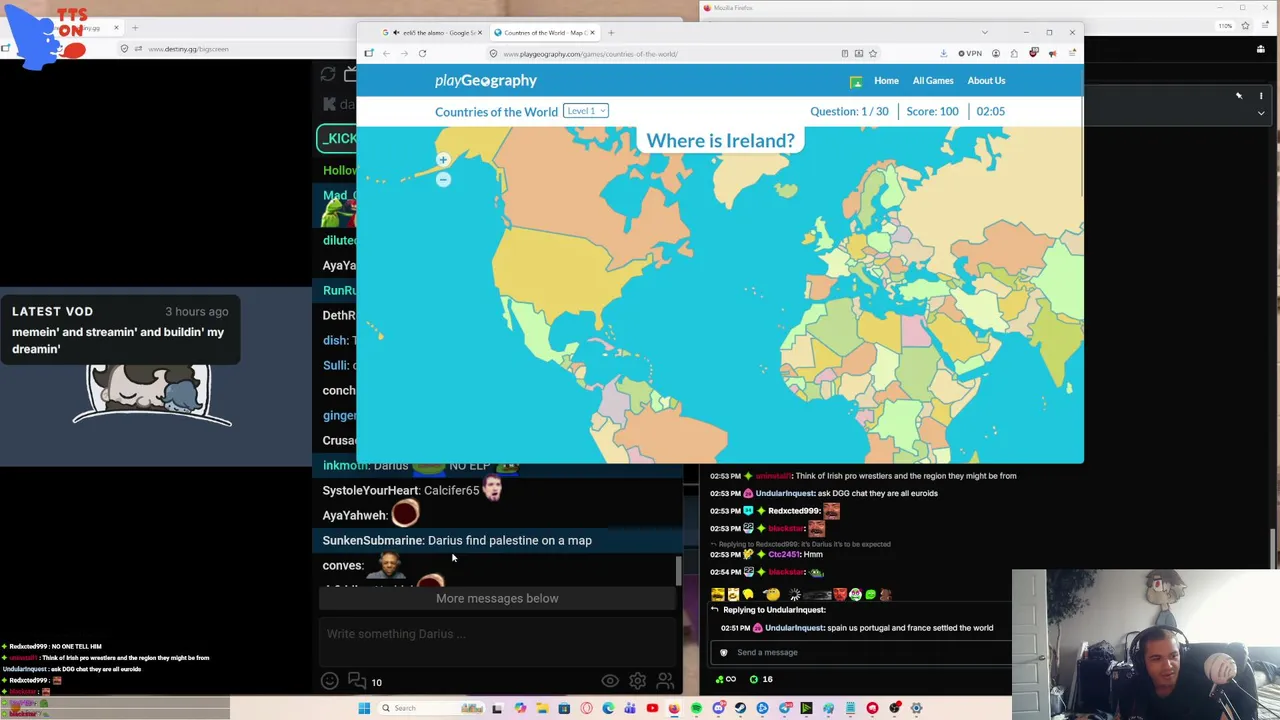Open destiny.gg chat settings gear
The image size is (1280, 720).
point(637,682)
